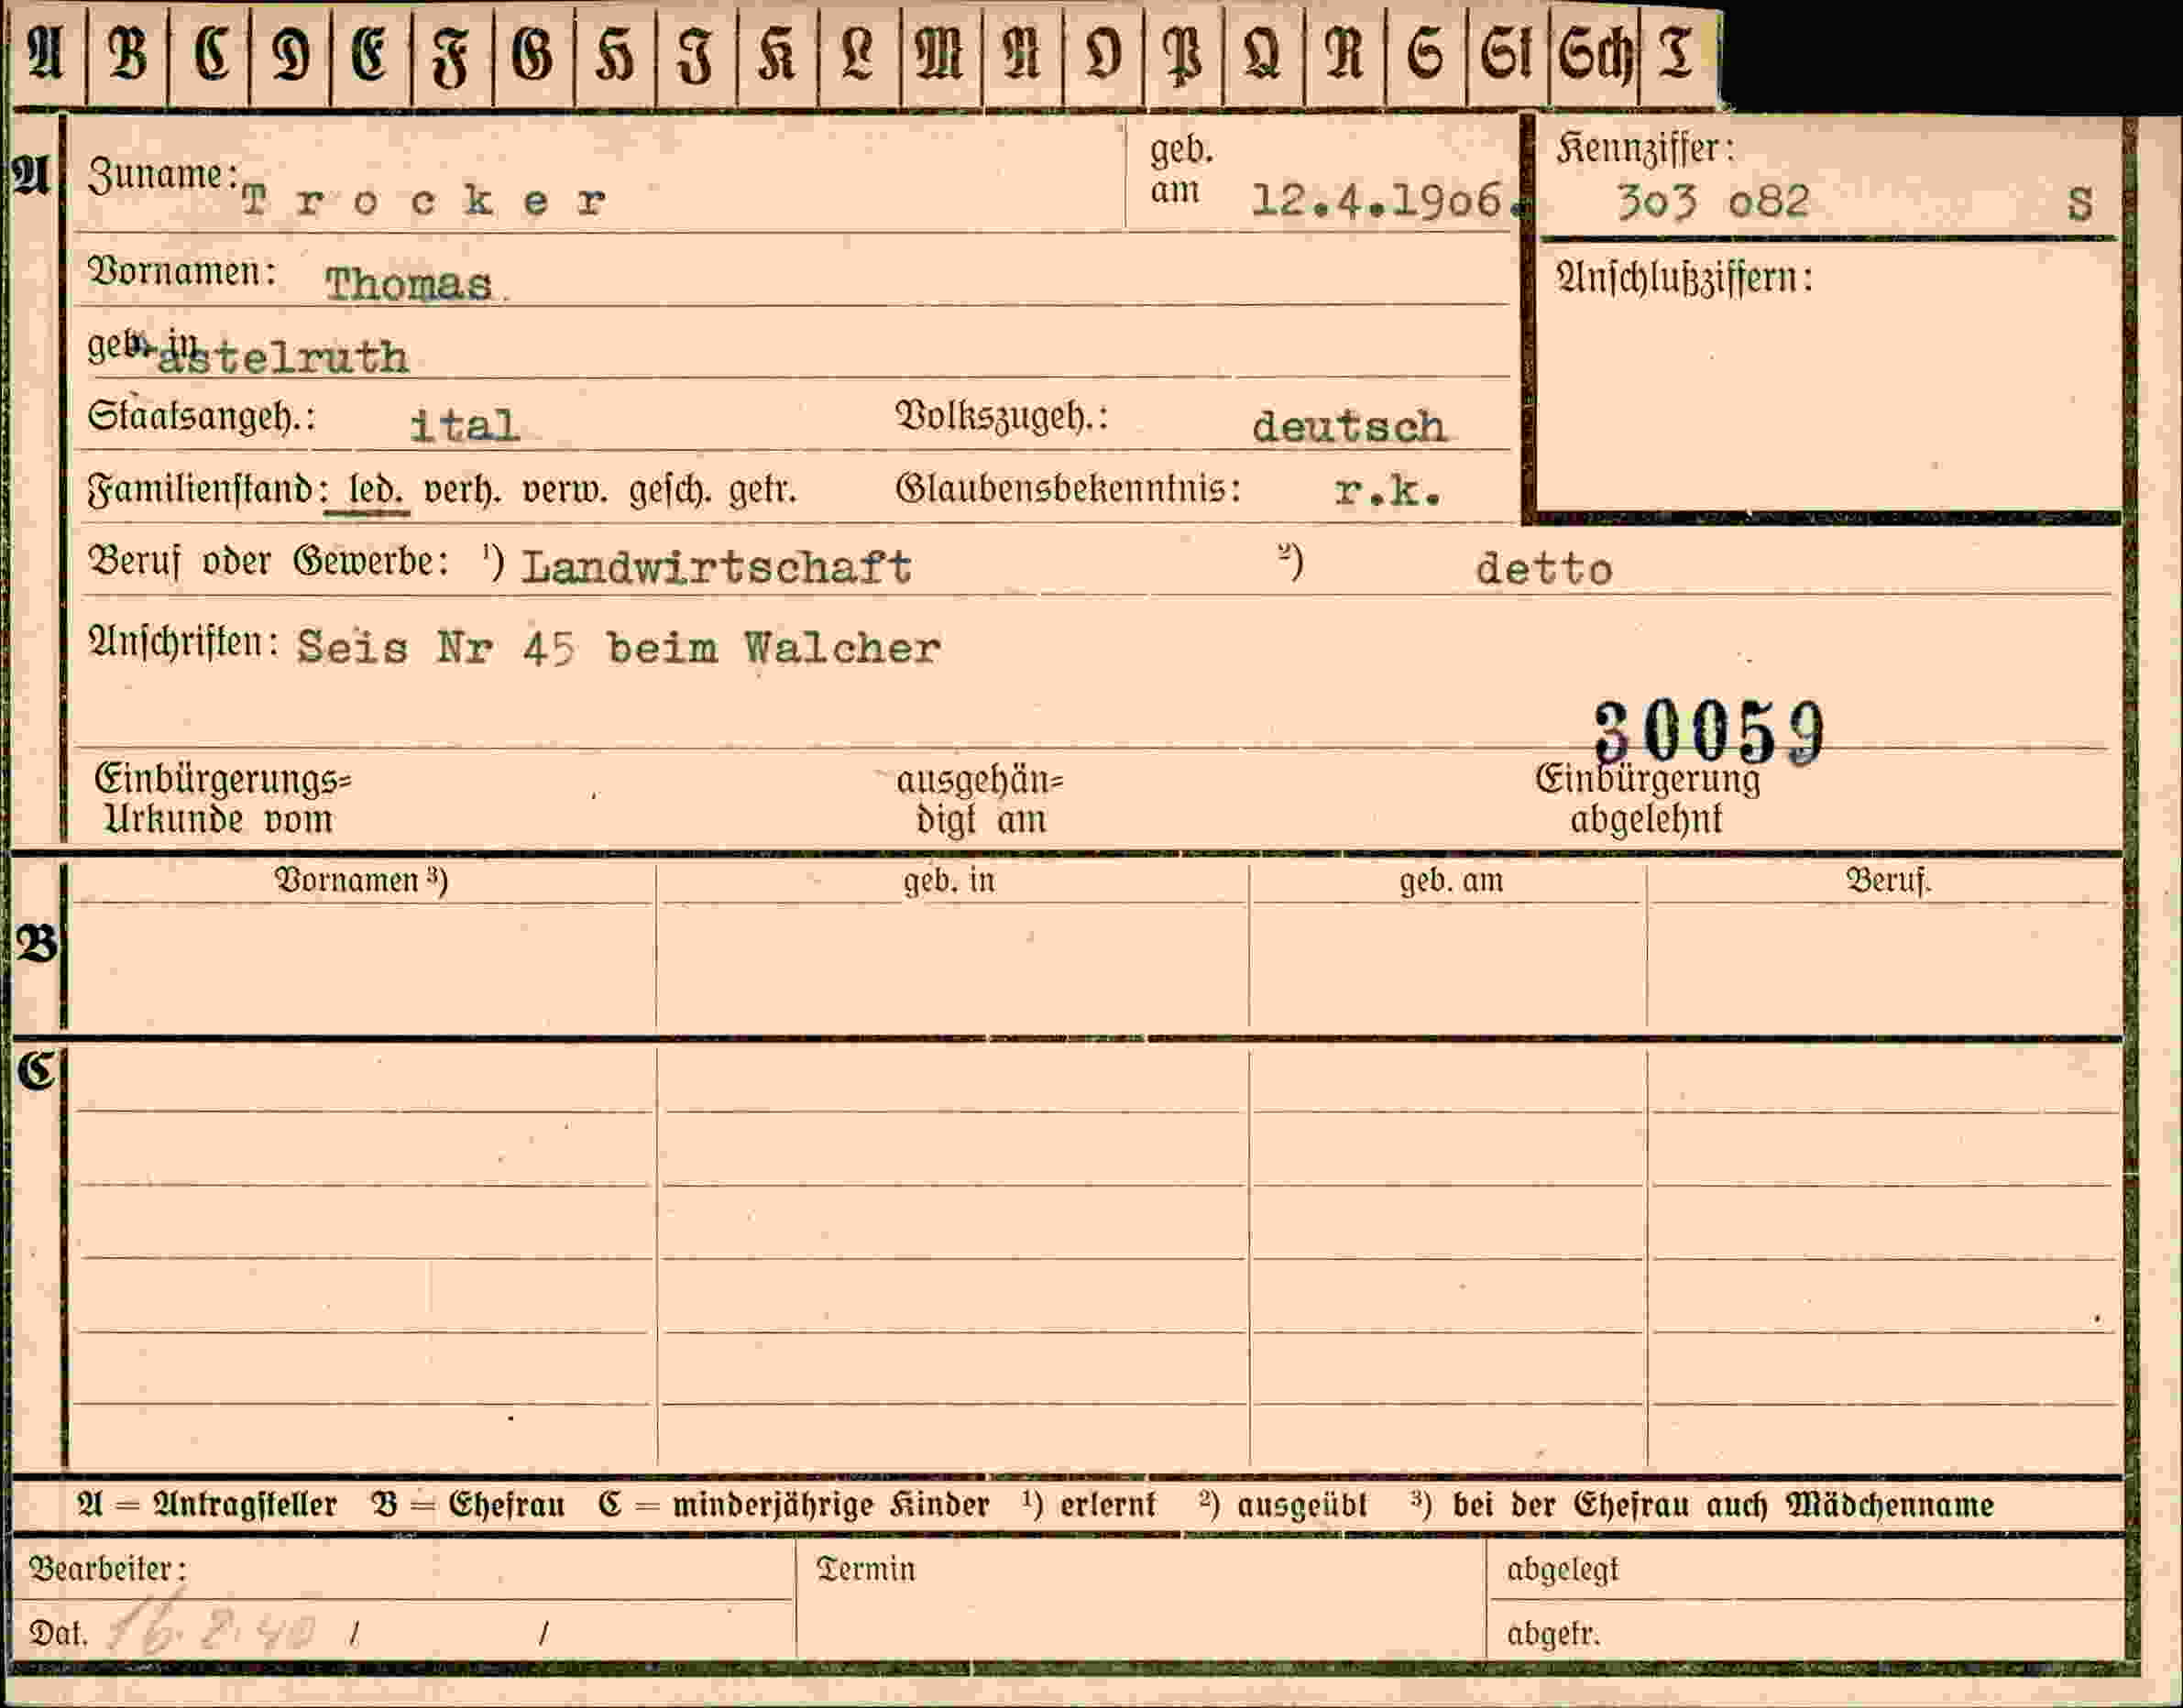
Task: Click the "Anschriften:" label
Action: [x=184, y=642]
